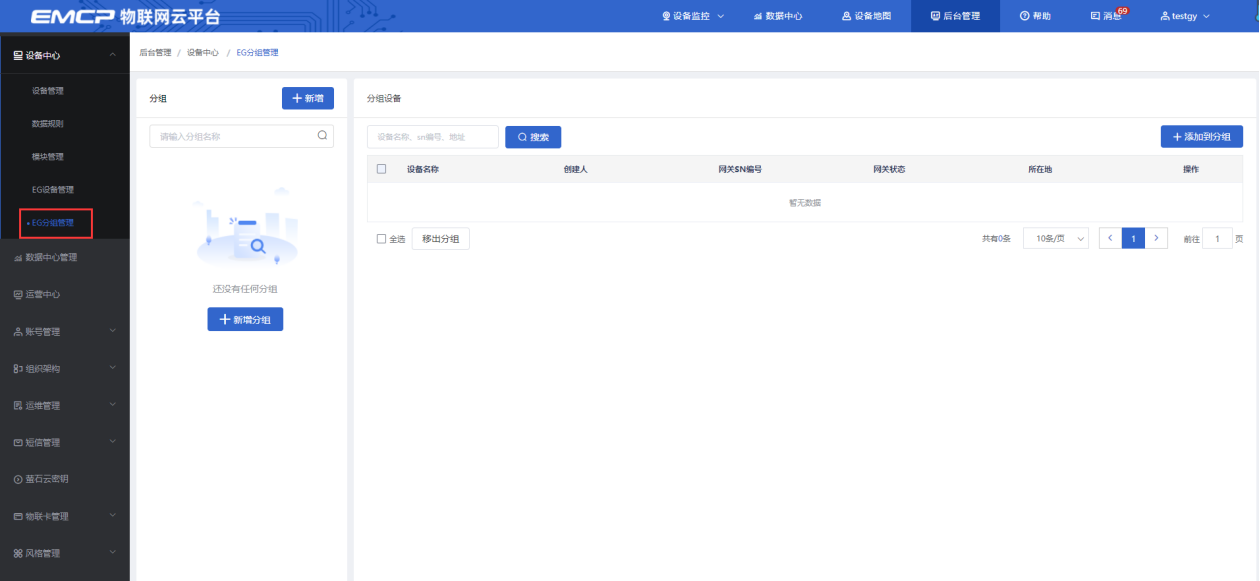Click the 共有0条 total count text
1260x581 pixels.
(x=996, y=239)
